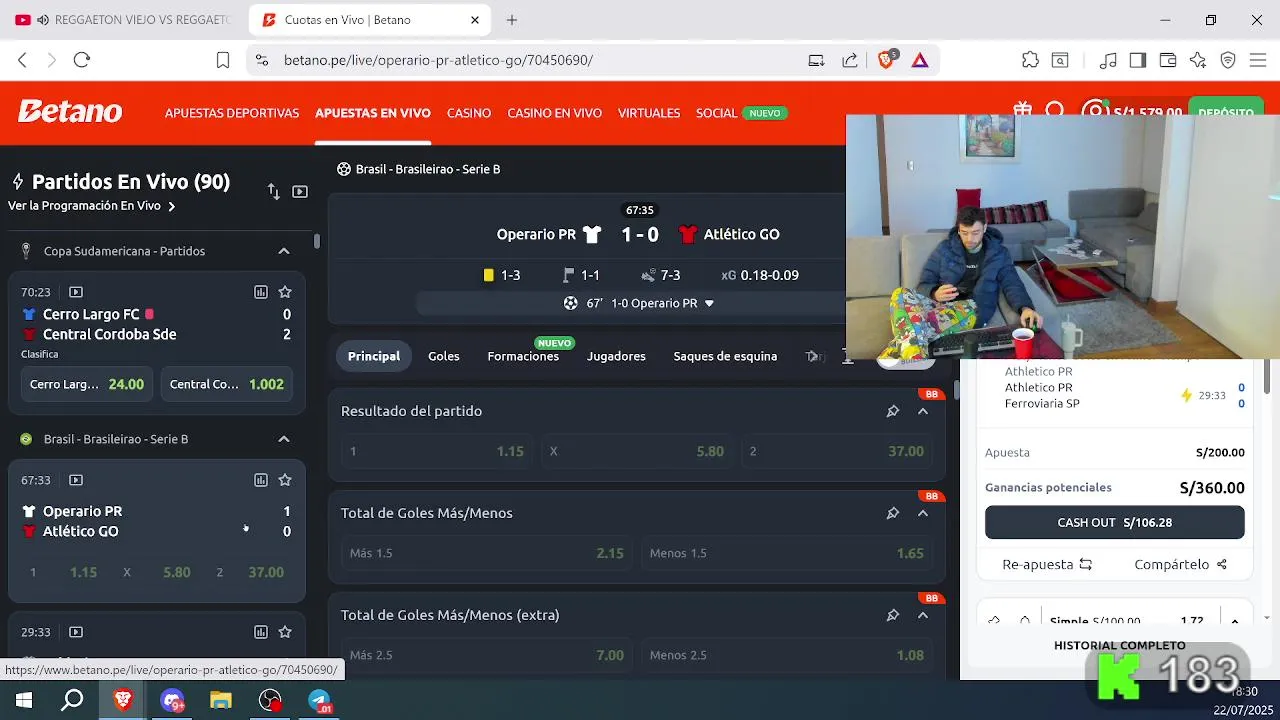Open CASINO EN VIVO menu item
This screenshot has height=720, width=1280.
(554, 113)
